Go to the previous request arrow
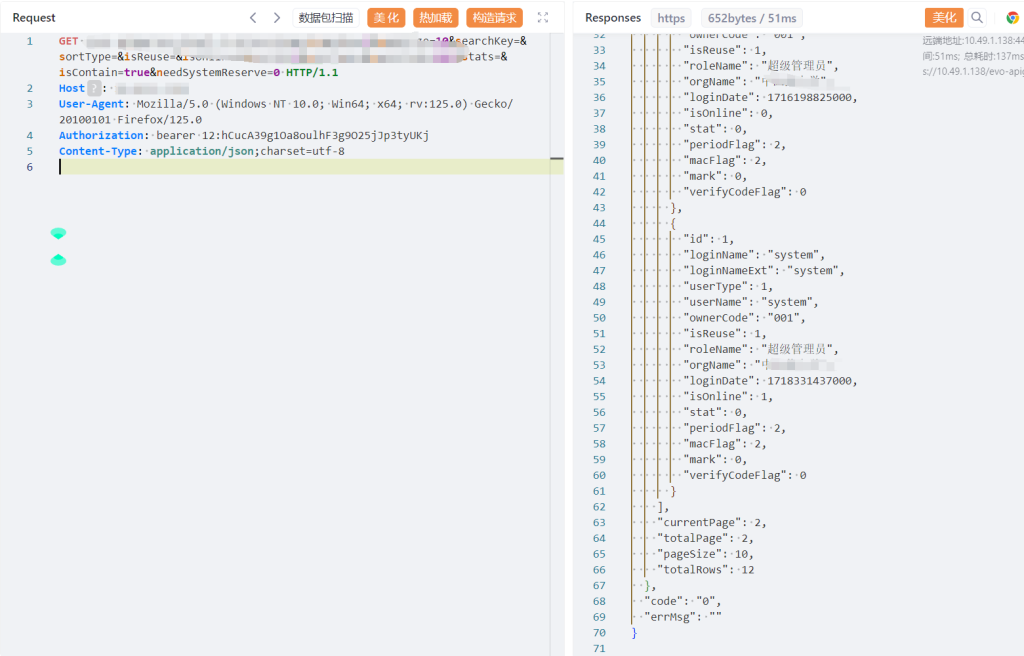The width and height of the screenshot is (1024, 656). coord(253,18)
